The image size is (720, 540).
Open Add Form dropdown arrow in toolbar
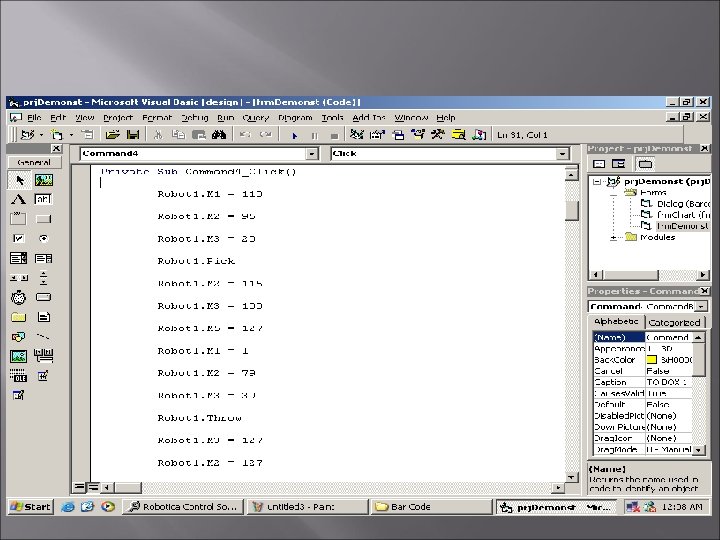point(71,135)
